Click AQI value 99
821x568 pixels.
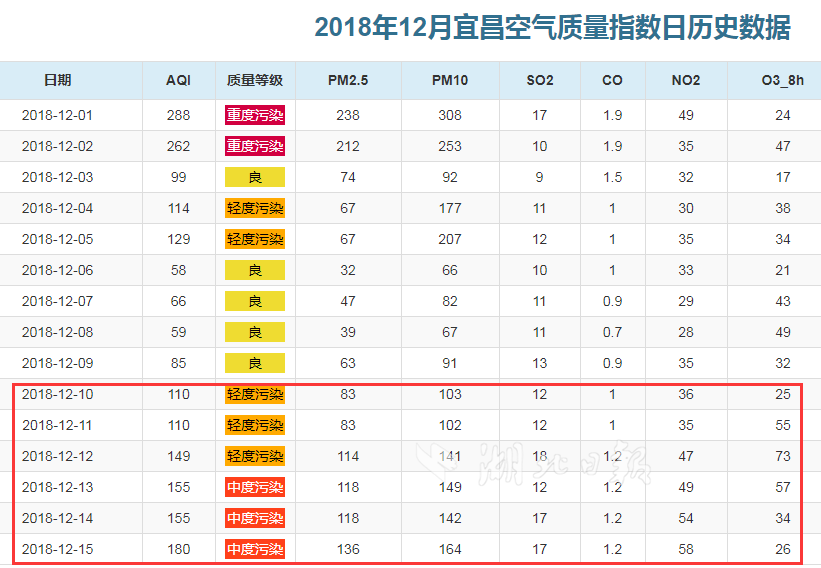pyautogui.click(x=179, y=177)
